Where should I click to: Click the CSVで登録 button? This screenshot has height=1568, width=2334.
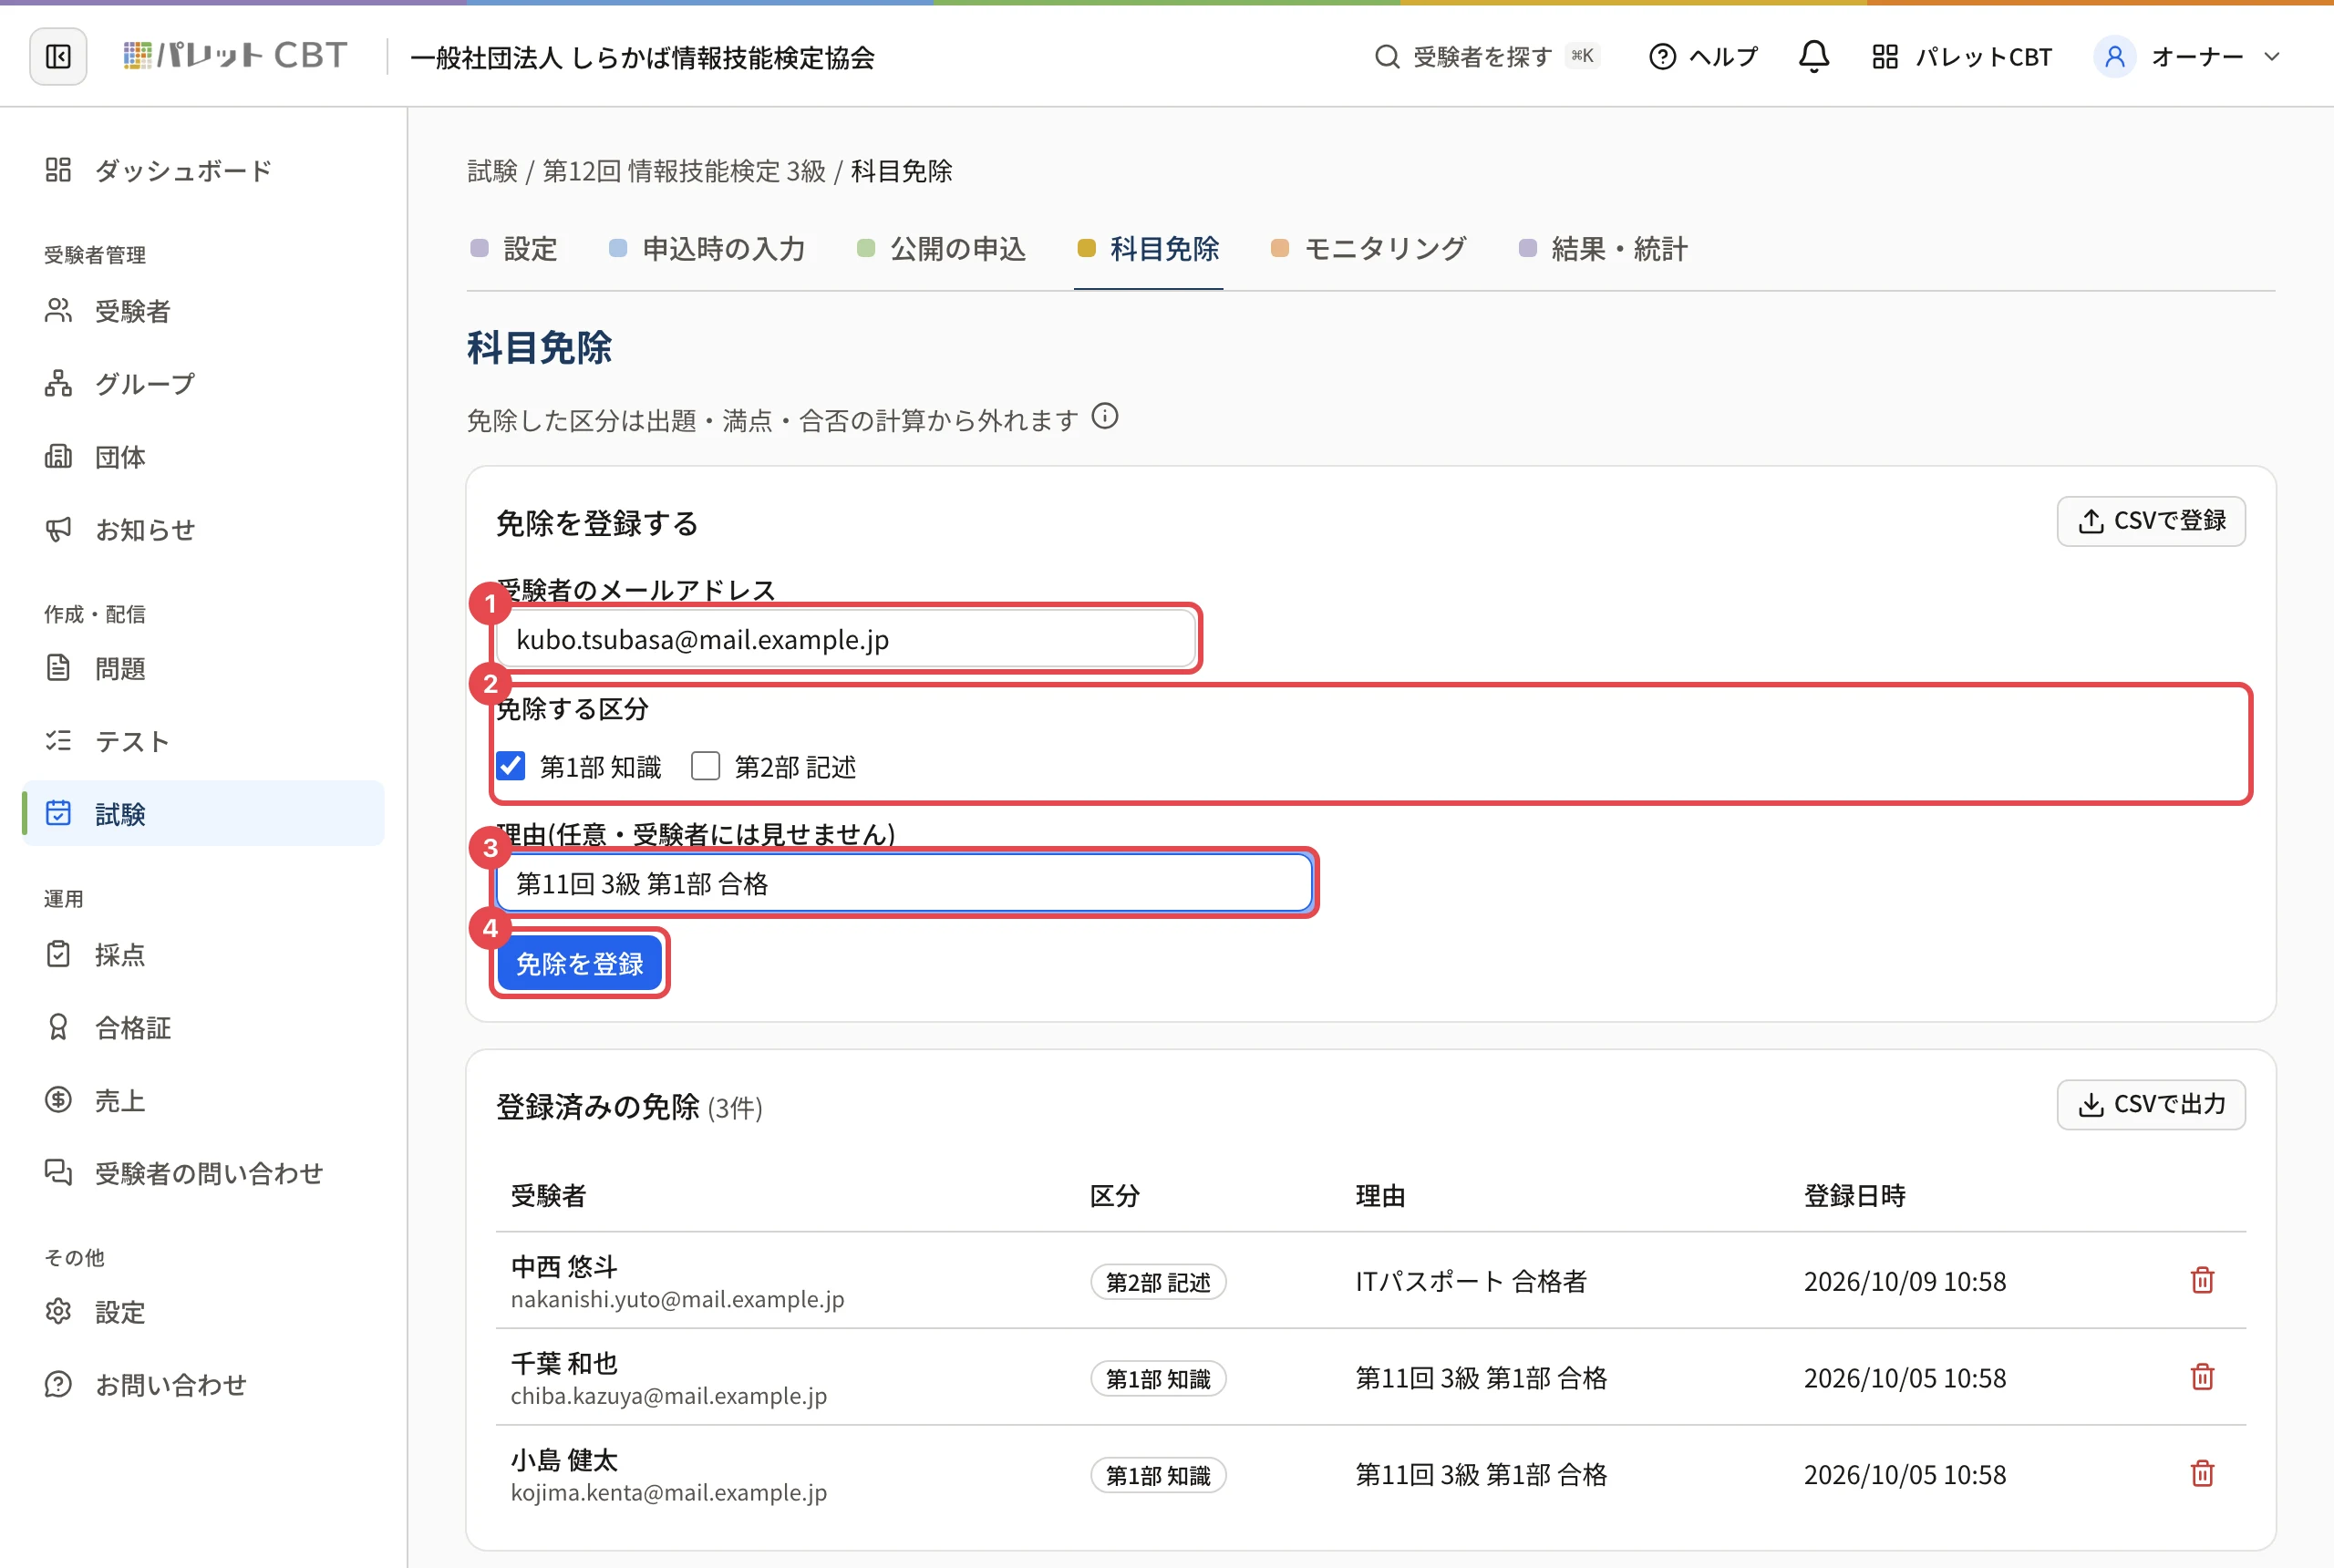click(2151, 521)
